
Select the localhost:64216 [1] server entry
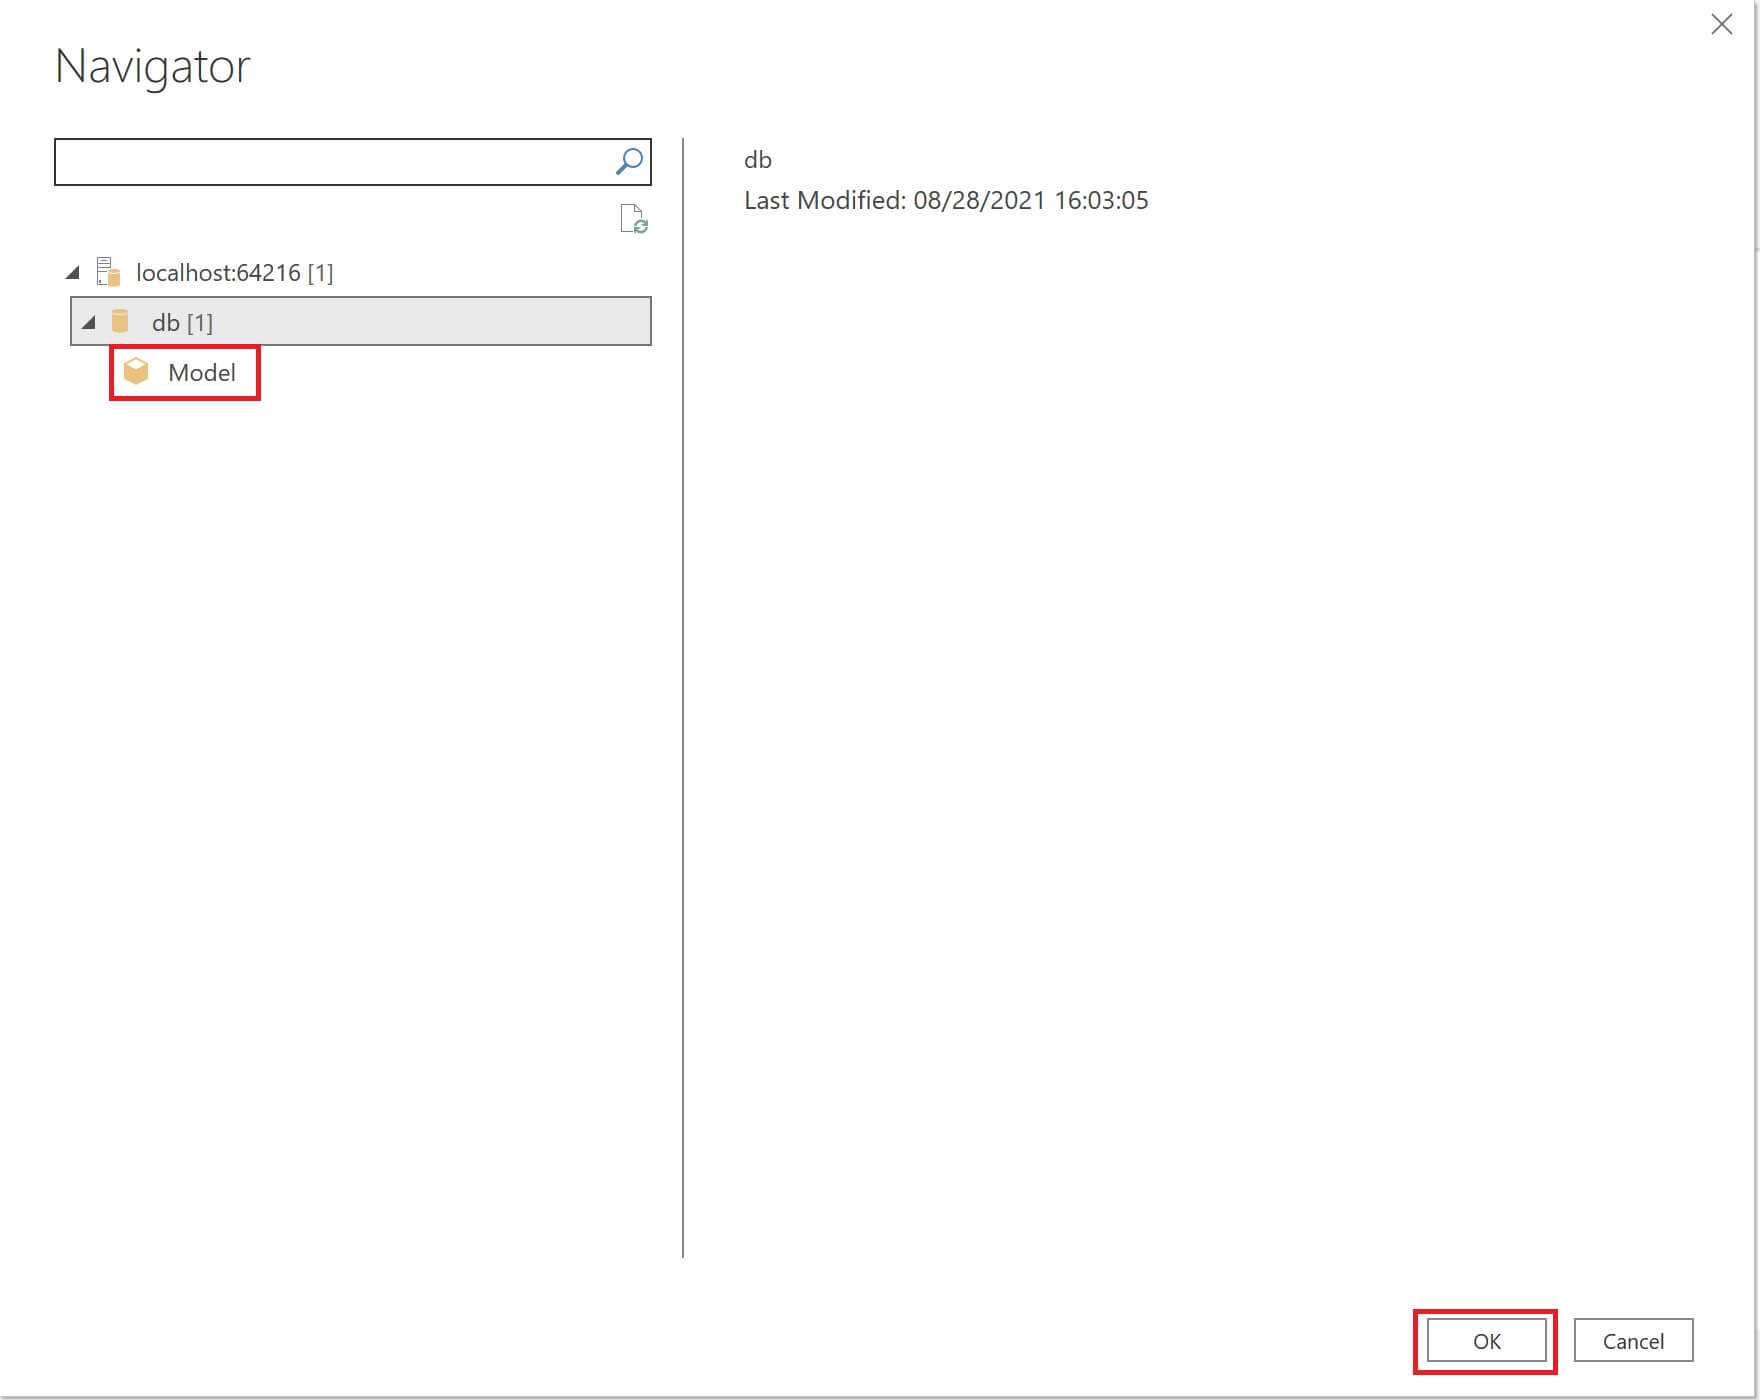coord(235,271)
